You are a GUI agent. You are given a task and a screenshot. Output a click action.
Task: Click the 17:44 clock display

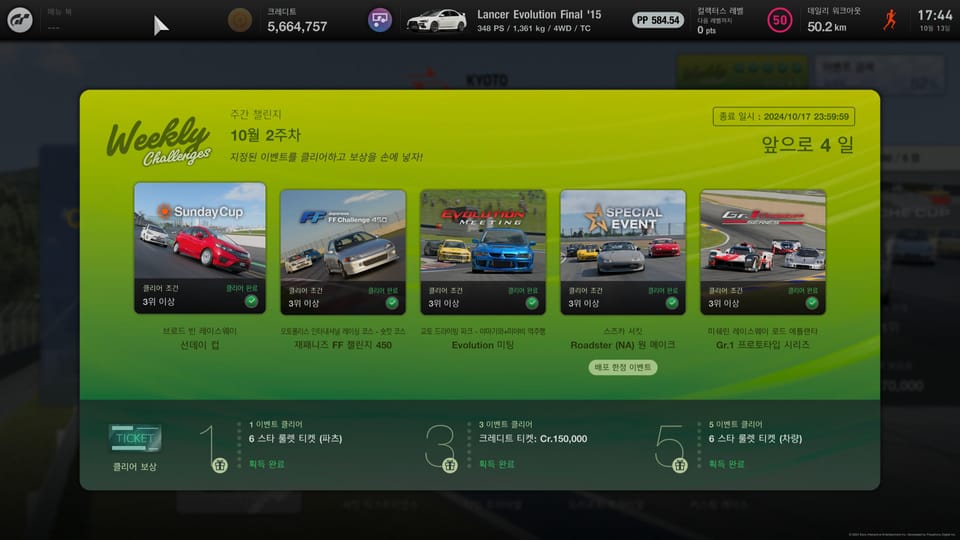935,15
